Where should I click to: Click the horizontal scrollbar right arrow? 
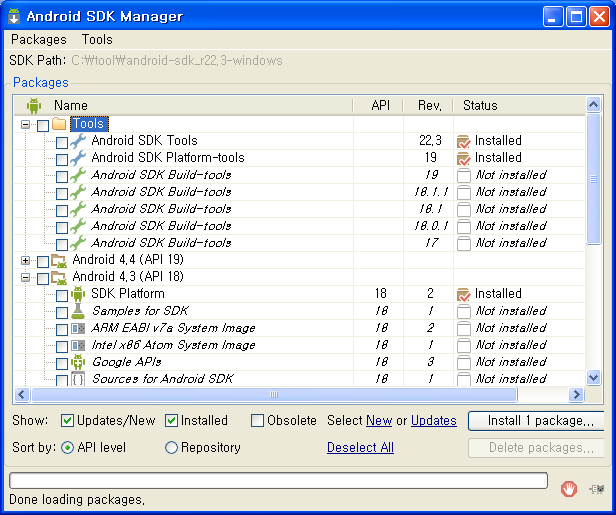pyautogui.click(x=576, y=394)
